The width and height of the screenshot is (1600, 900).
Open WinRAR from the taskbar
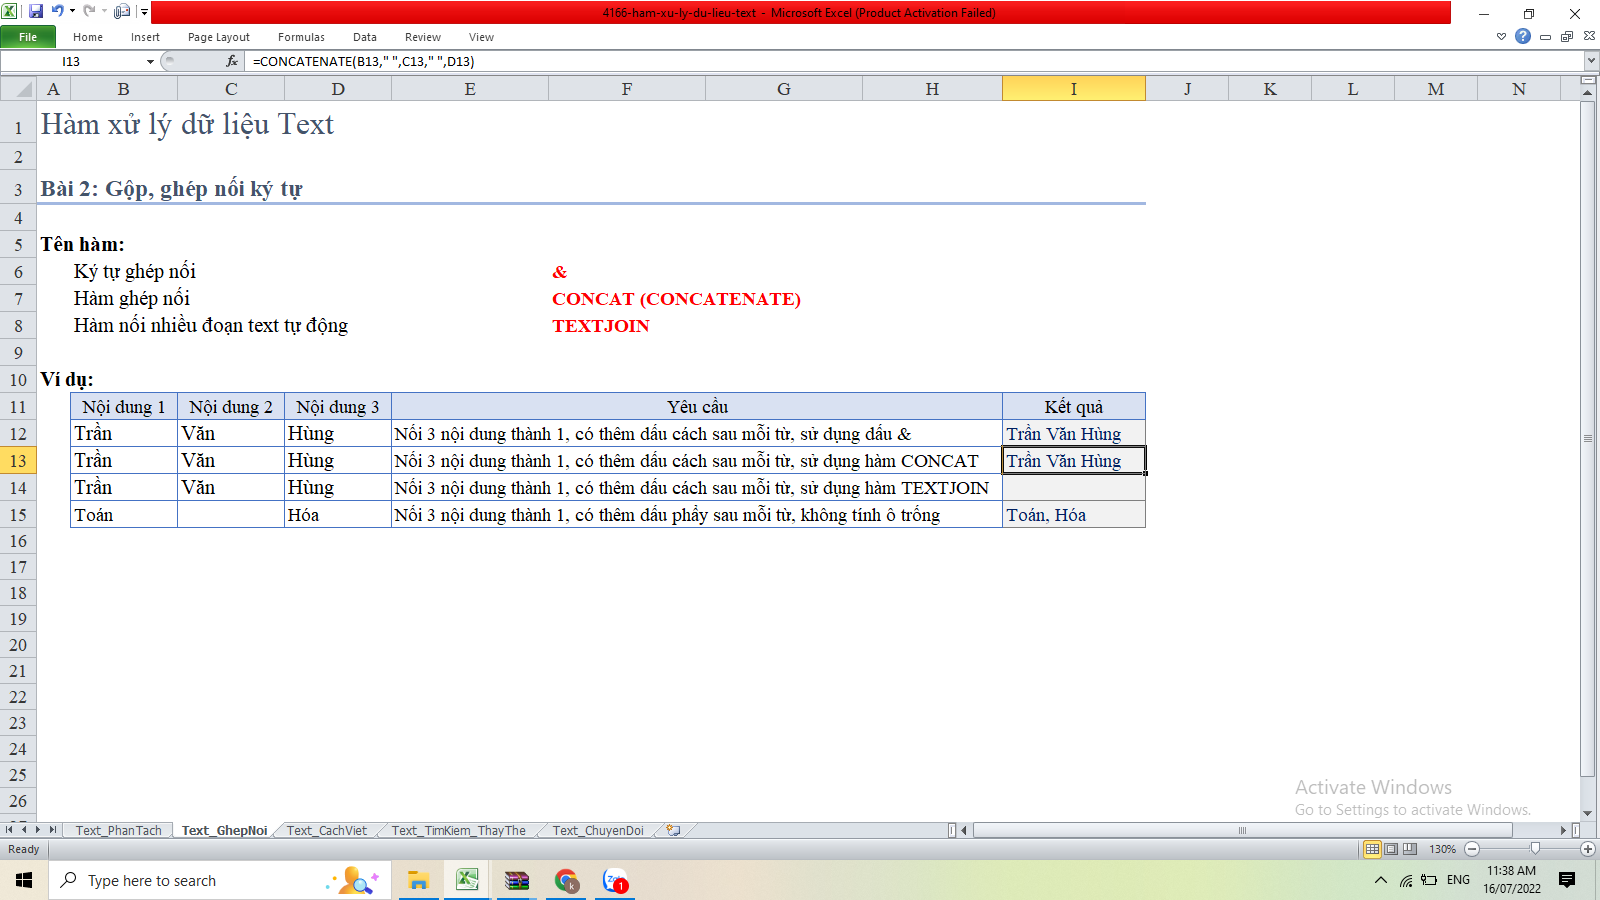[516, 880]
